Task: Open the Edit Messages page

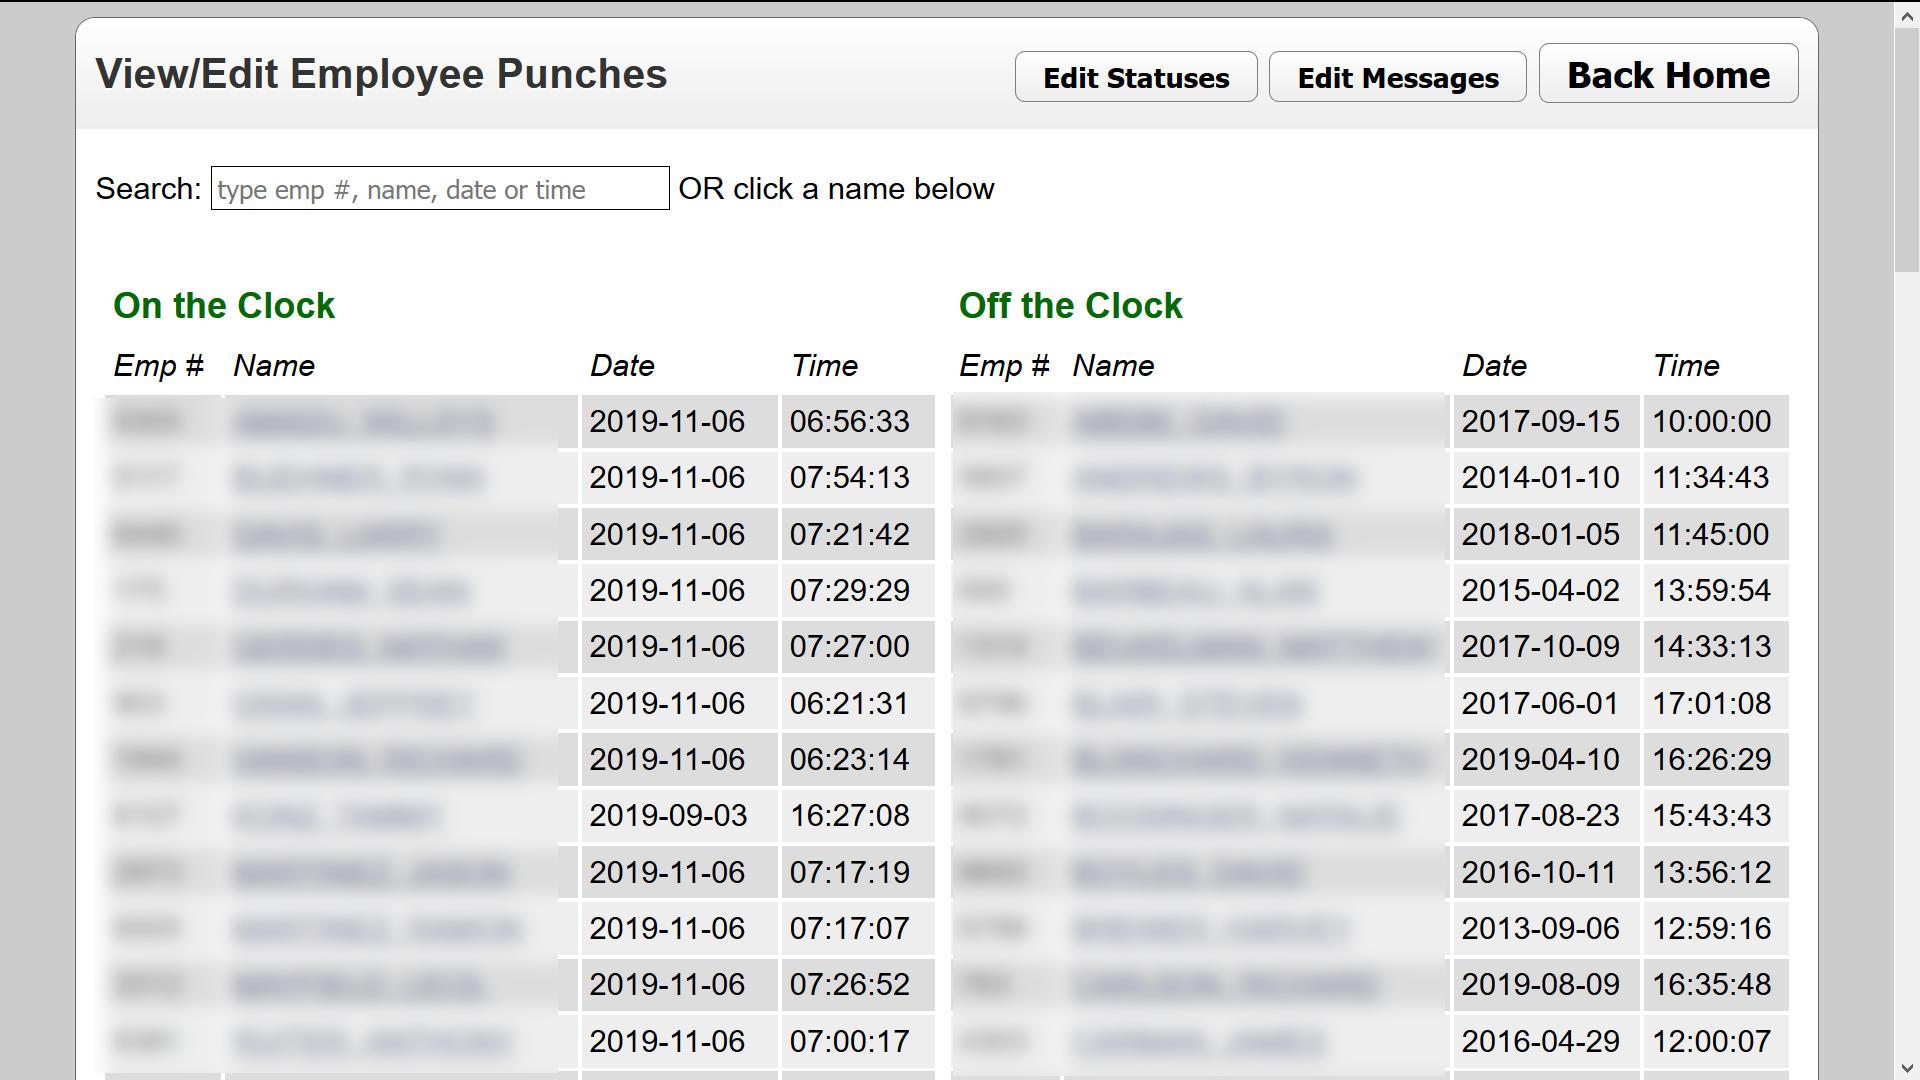Action: click(1397, 77)
